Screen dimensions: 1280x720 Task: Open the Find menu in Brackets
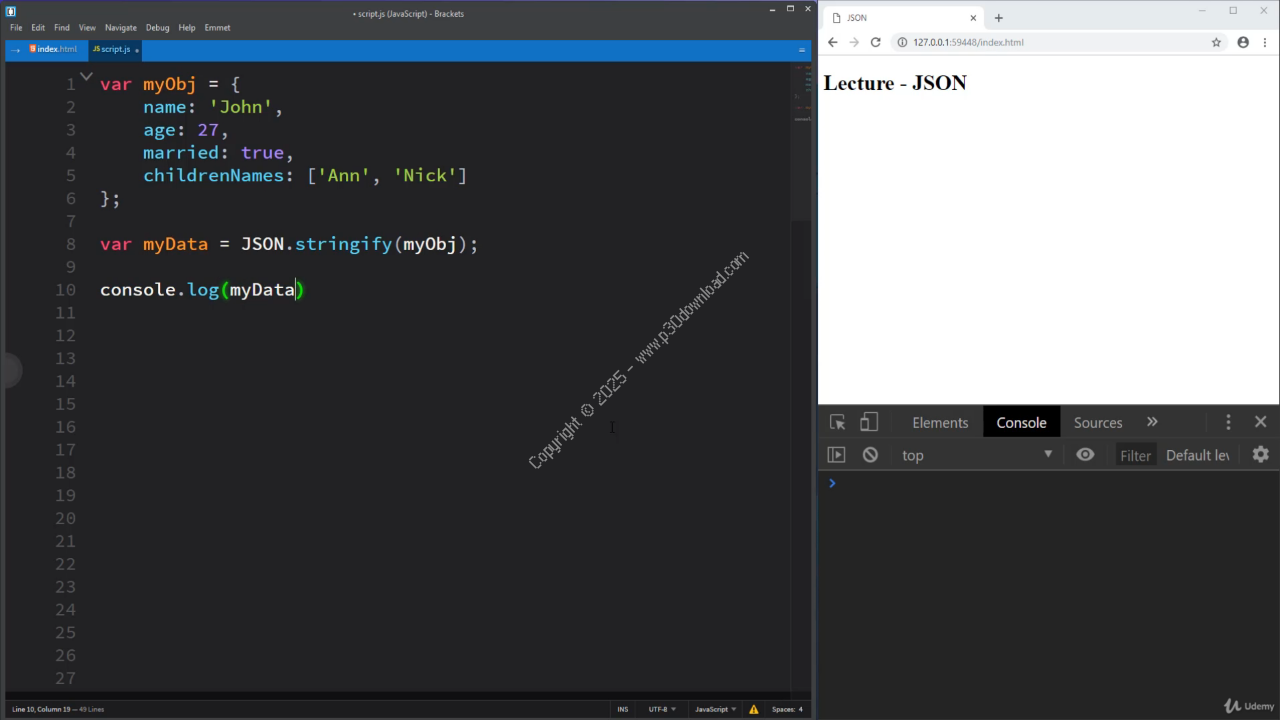[62, 28]
